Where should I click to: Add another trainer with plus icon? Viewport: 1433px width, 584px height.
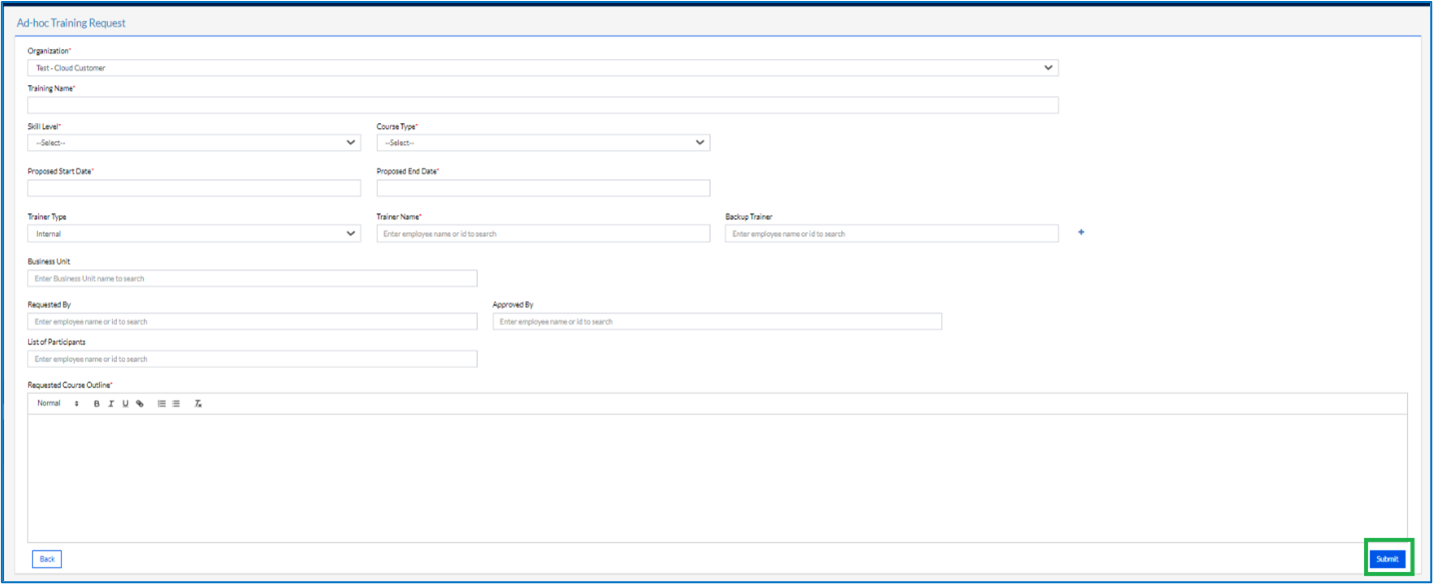pos(1081,232)
